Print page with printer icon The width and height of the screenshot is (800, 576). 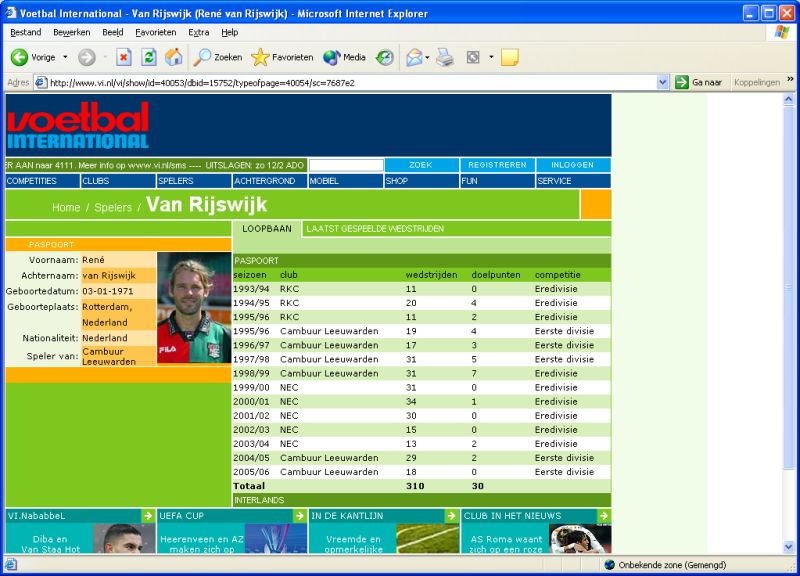click(444, 57)
